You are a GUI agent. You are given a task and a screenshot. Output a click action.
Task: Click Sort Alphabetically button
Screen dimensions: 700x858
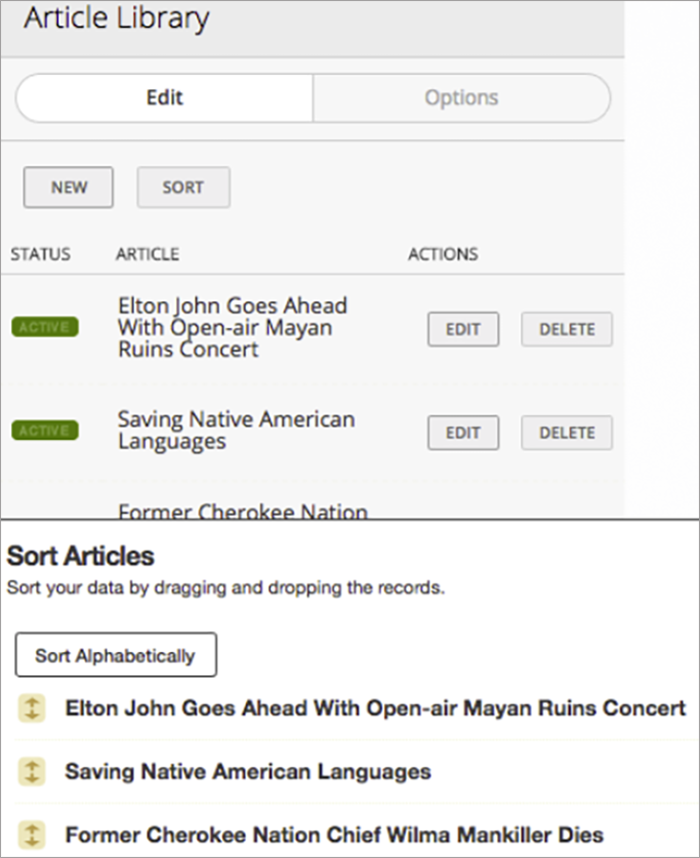pyautogui.click(x=116, y=655)
